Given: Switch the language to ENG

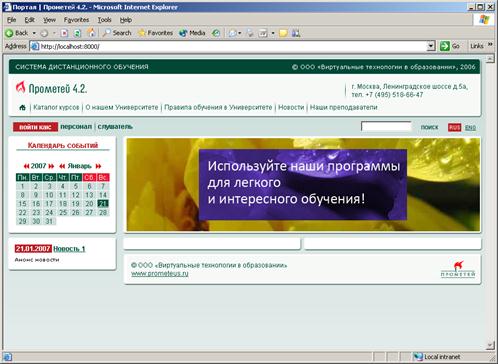Looking at the screenshot, I should [470, 128].
